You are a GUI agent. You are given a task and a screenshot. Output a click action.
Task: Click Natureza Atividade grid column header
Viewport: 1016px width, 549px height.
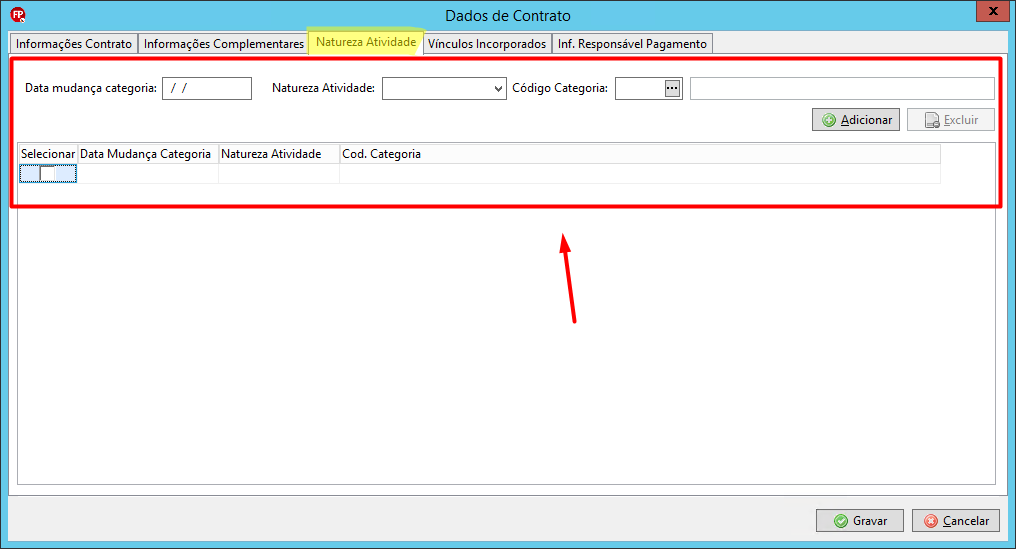(279, 154)
